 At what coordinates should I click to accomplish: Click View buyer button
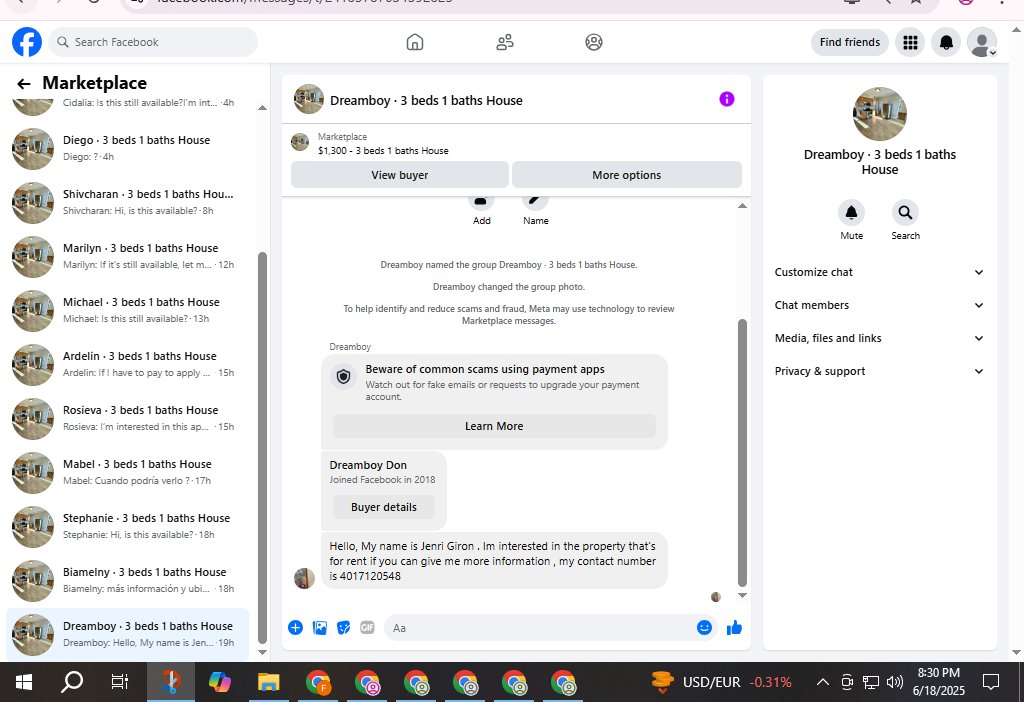click(x=400, y=175)
